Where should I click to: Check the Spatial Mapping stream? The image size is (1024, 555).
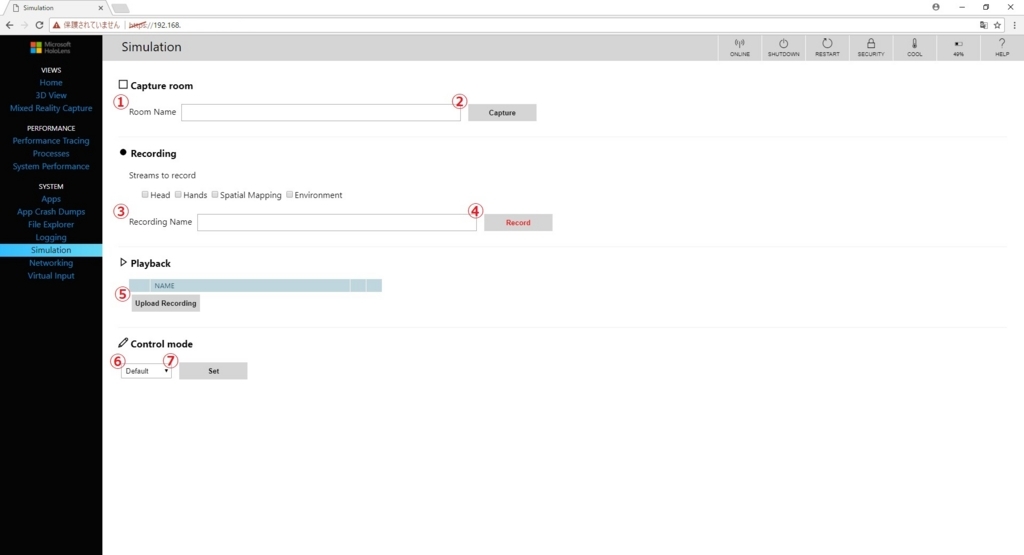click(215, 195)
